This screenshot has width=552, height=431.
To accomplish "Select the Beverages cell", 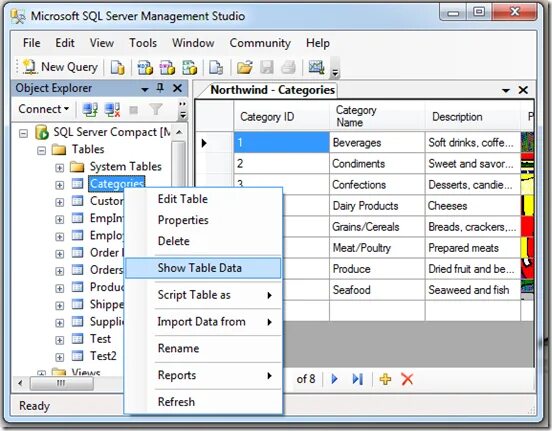I will point(377,143).
